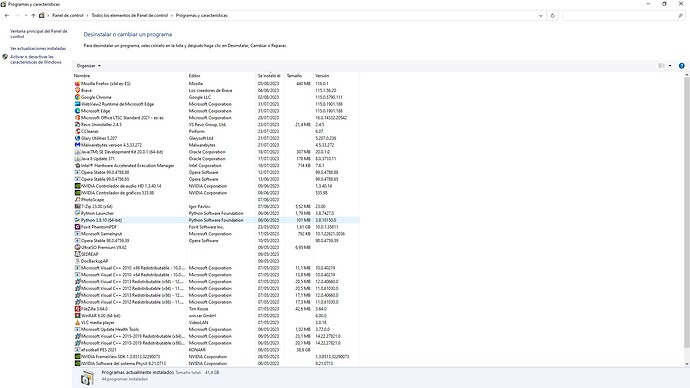Open Ver actualizaciones instaladas link

click(x=38, y=48)
